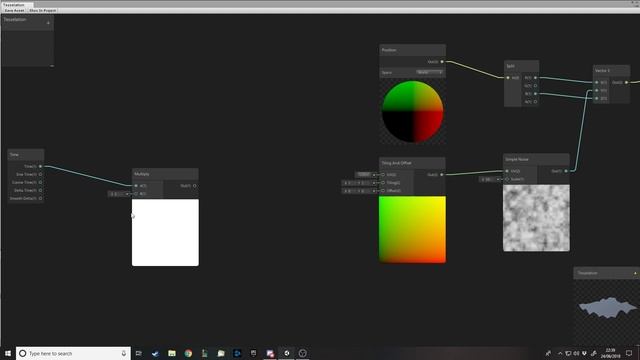Click the Multiply node B input port
The image size is (640, 360).
(x=136, y=193)
